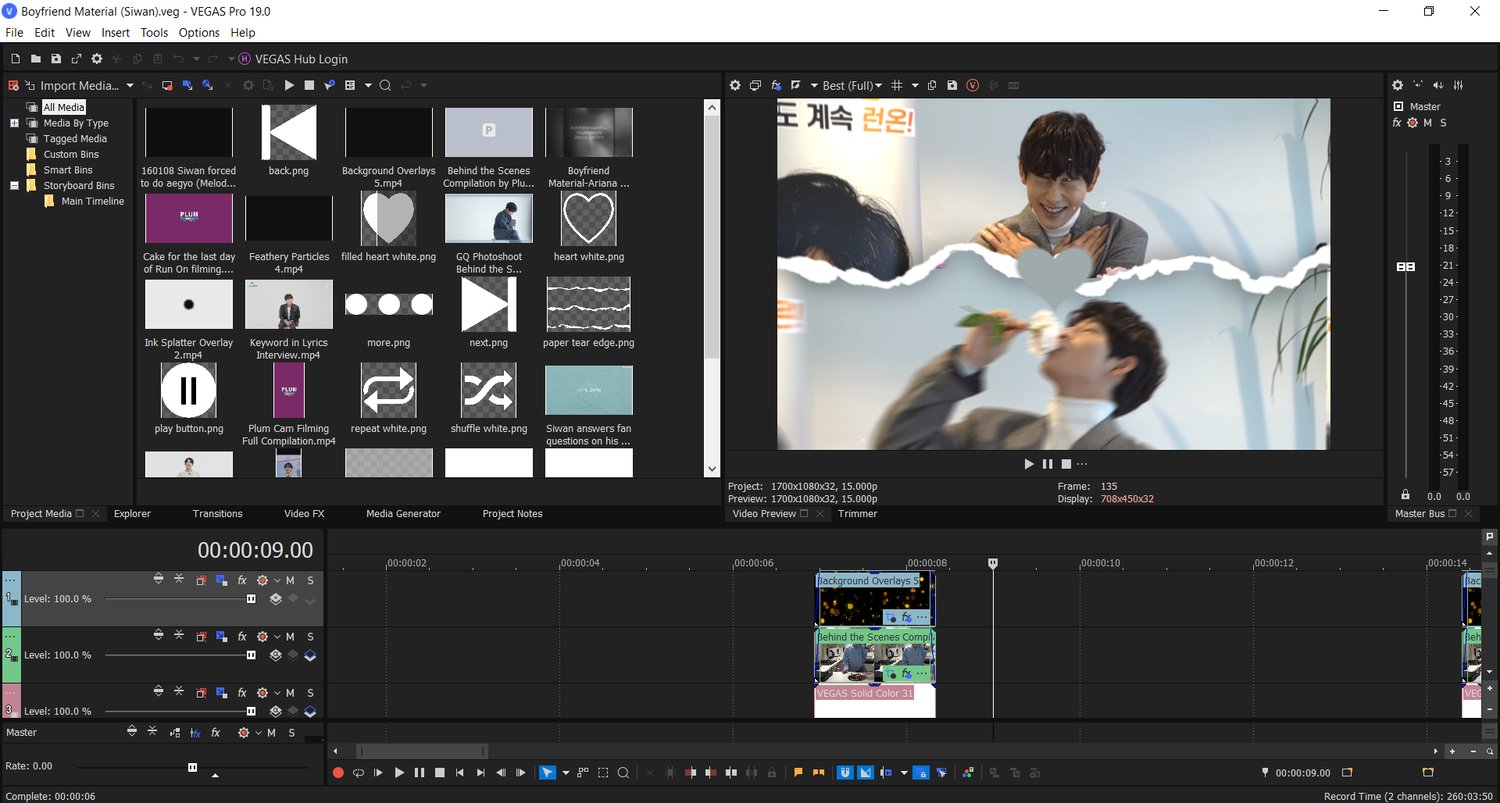Open the Import Media dropdown arrow
The image size is (1500, 803).
click(x=130, y=85)
